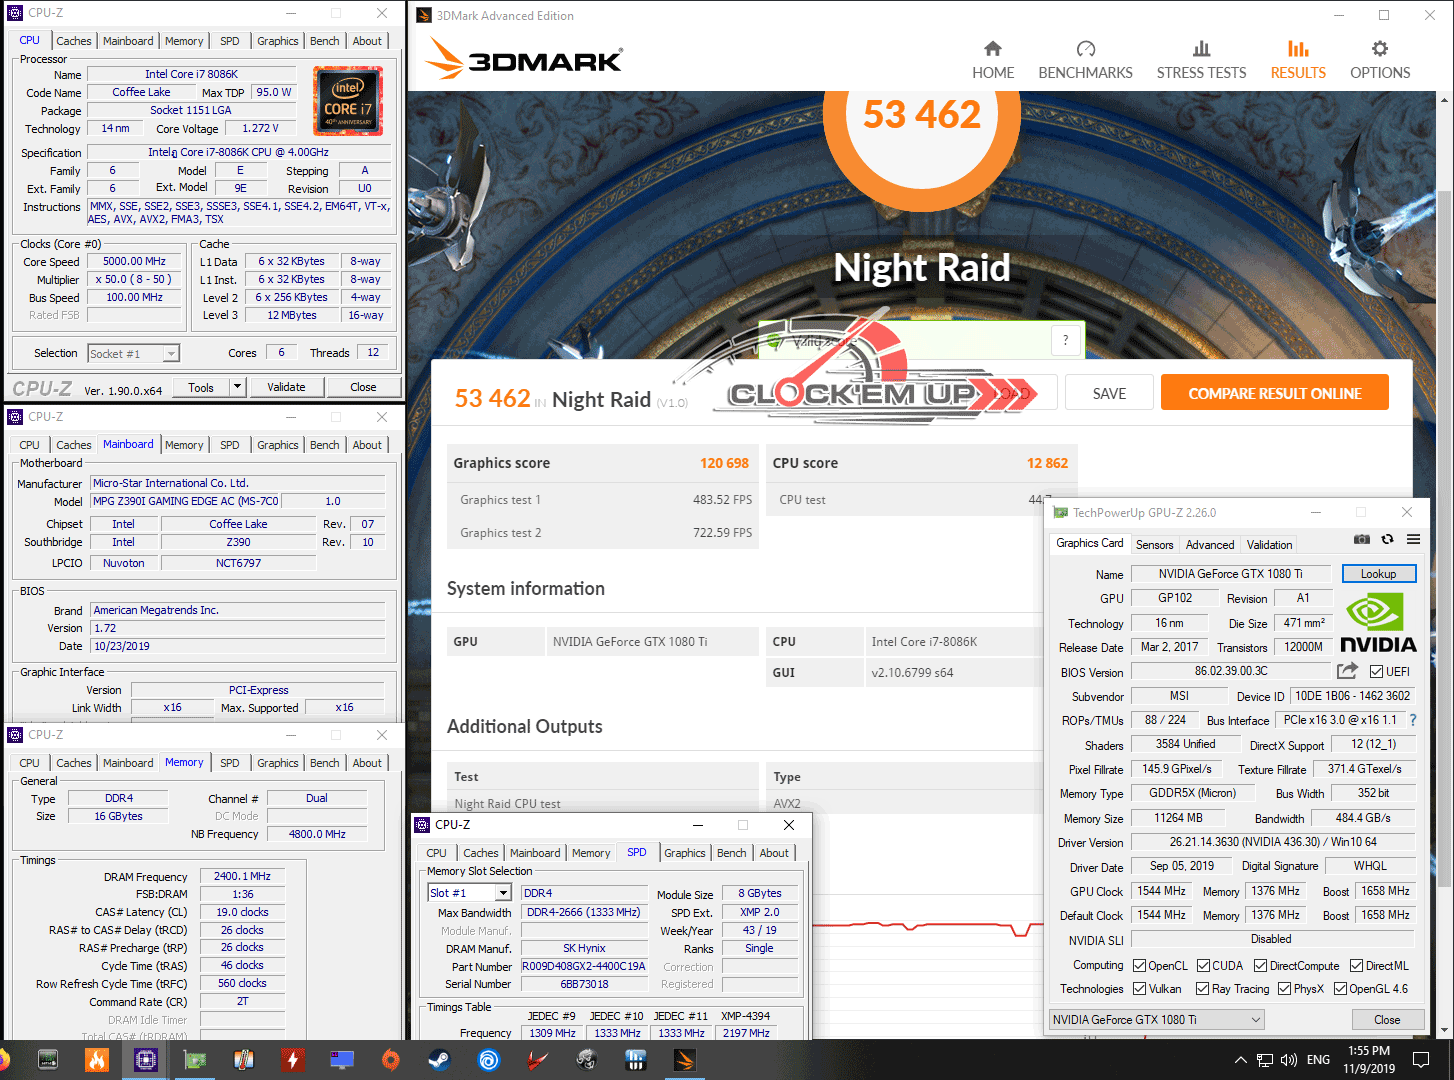Image resolution: width=1454 pixels, height=1080 pixels.
Task: Open the Caches tab in top CPU-Z window
Action: tap(73, 41)
